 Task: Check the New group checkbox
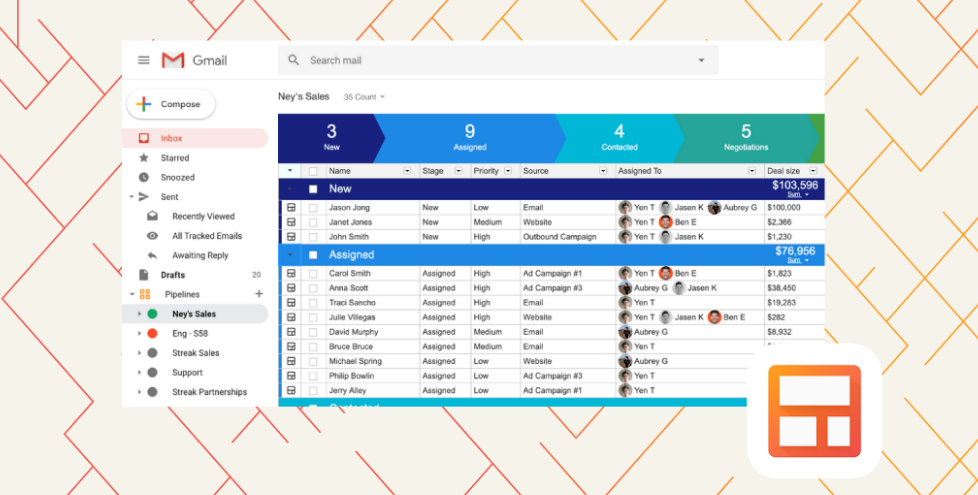coord(313,189)
